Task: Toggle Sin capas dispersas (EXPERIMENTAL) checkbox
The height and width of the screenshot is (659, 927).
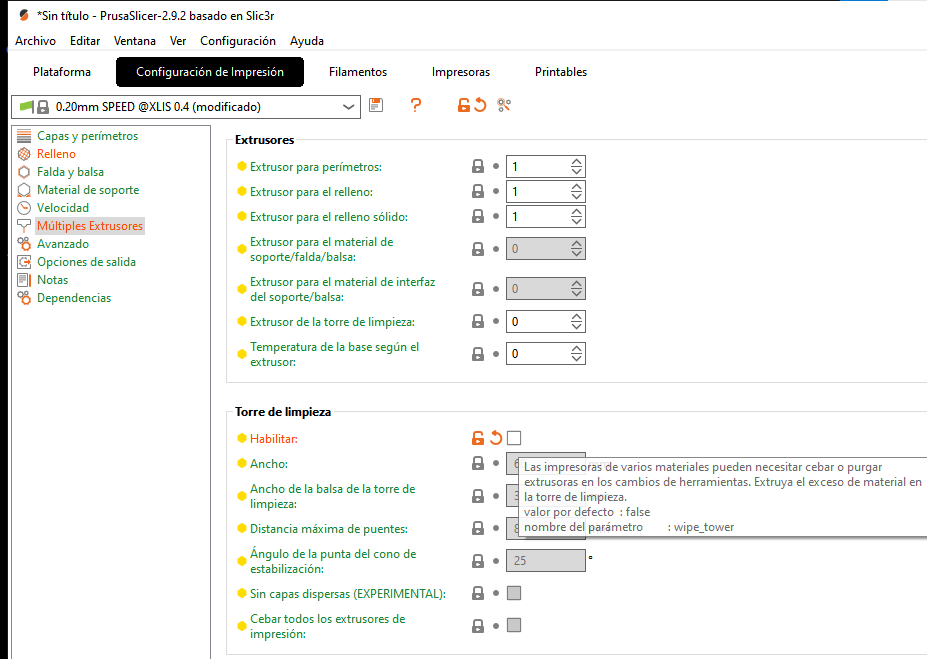Action: click(x=514, y=593)
